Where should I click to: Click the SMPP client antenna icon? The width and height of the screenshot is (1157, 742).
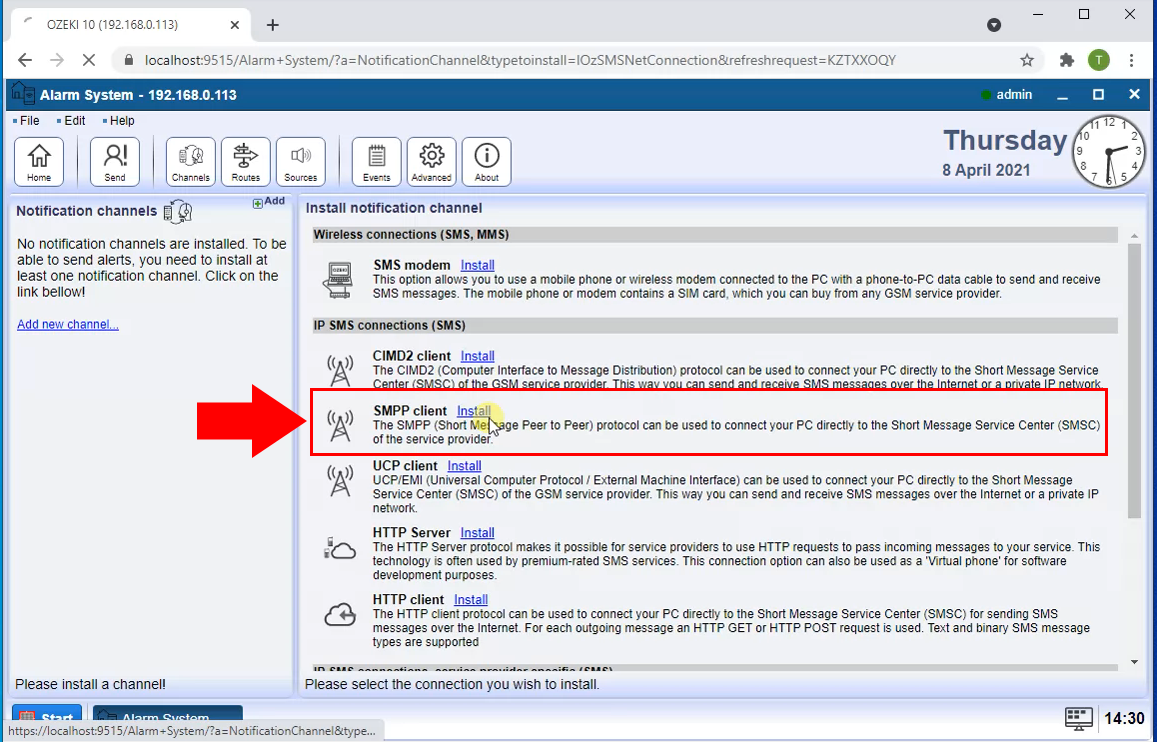340,426
